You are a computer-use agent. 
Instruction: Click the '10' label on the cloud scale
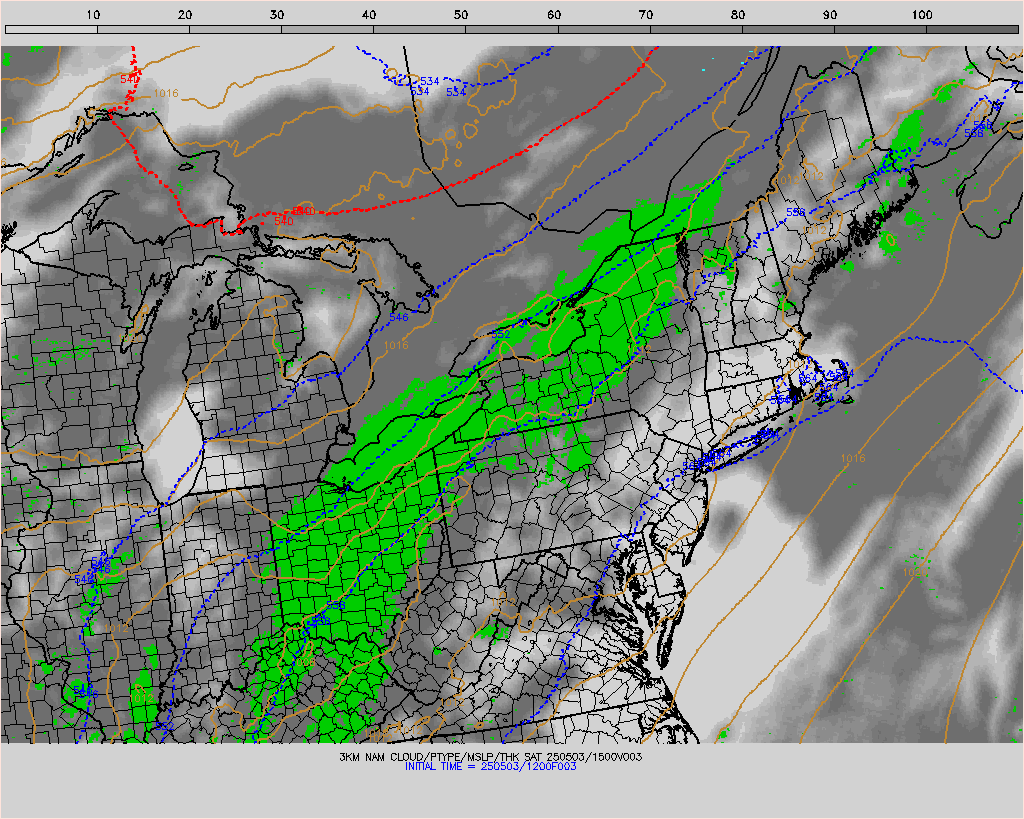click(93, 14)
